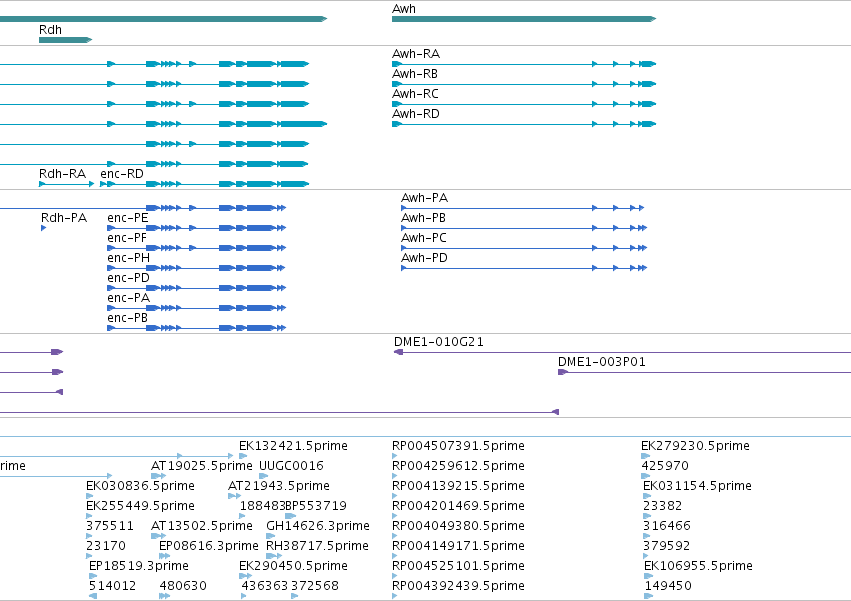Click the enc-PH protein label

129,258
